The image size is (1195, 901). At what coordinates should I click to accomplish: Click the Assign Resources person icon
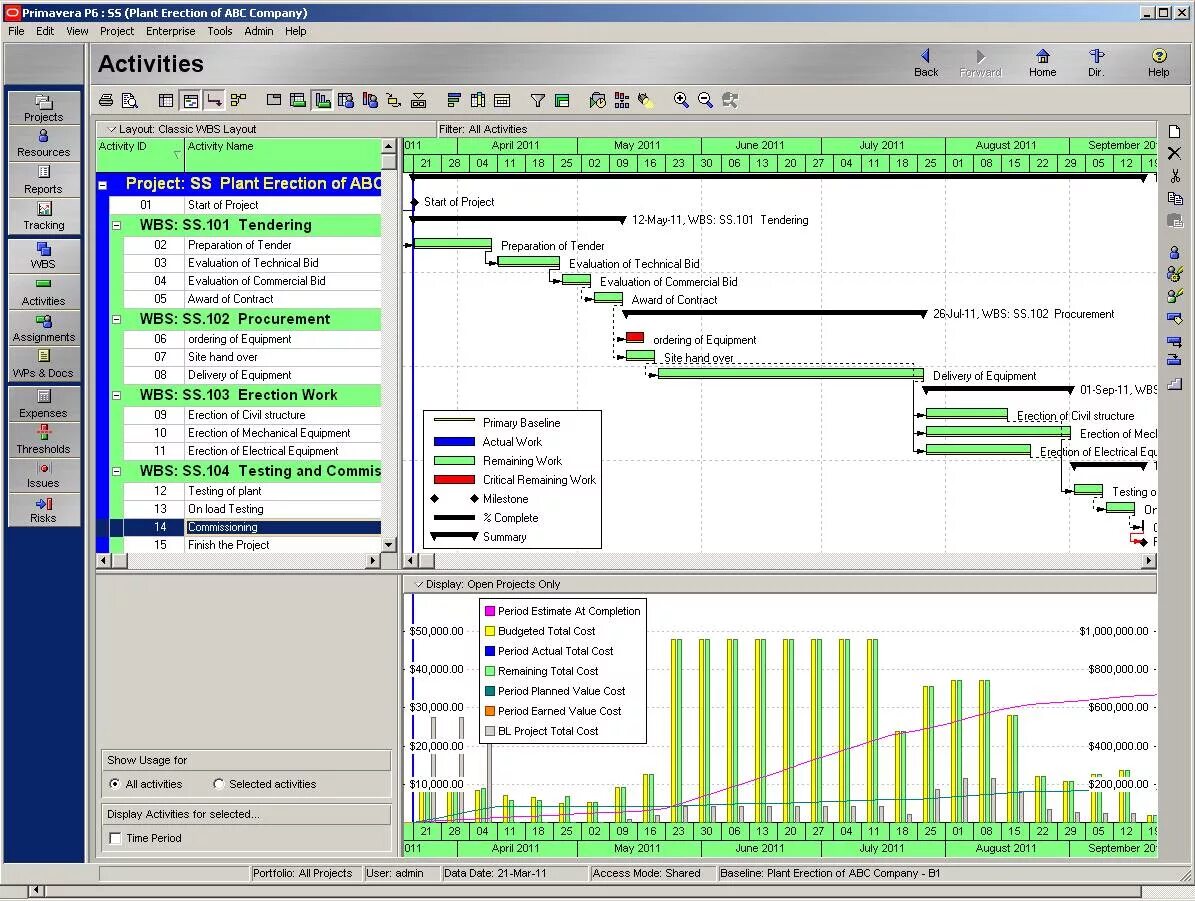[1174, 252]
